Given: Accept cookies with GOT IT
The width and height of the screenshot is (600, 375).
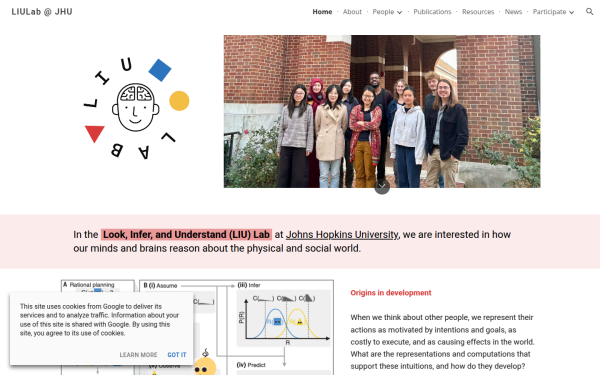Looking at the screenshot, I should tap(177, 355).
